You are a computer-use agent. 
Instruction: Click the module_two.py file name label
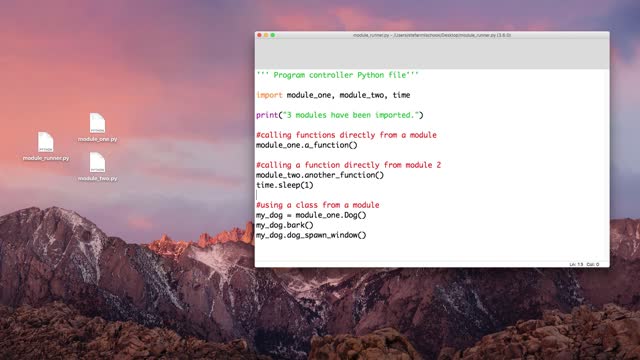coord(98,178)
